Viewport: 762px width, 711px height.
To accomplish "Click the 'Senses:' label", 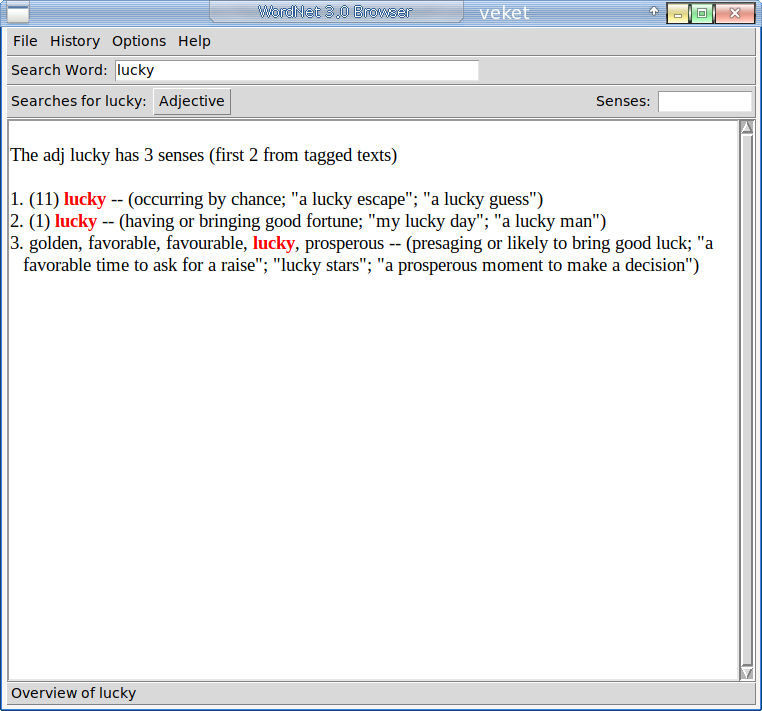I will click(x=623, y=101).
